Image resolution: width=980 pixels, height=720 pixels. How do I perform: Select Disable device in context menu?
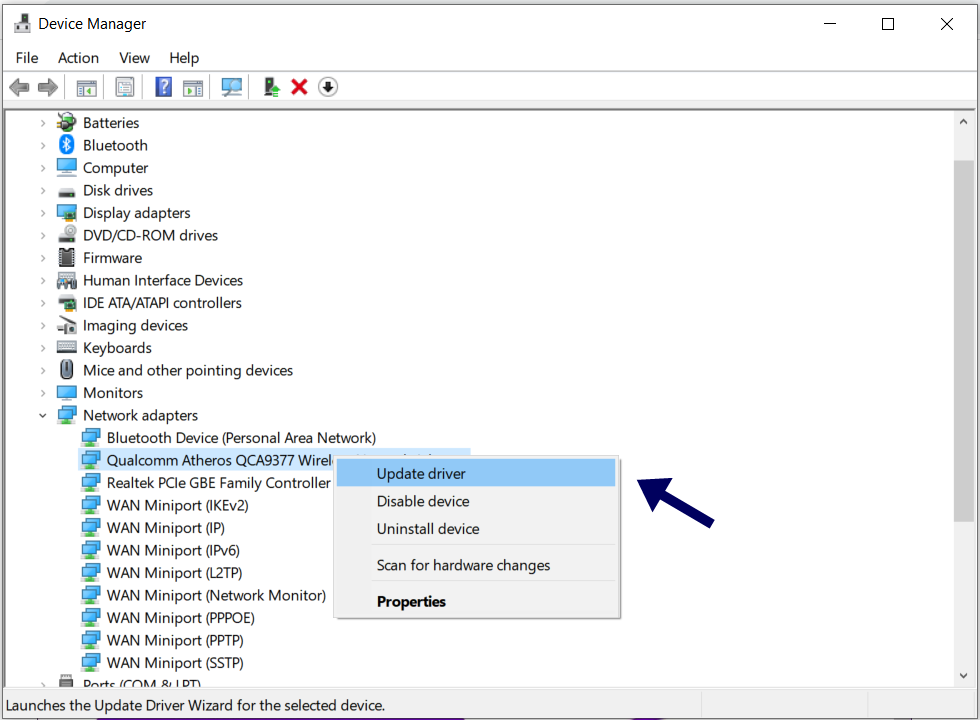(422, 502)
